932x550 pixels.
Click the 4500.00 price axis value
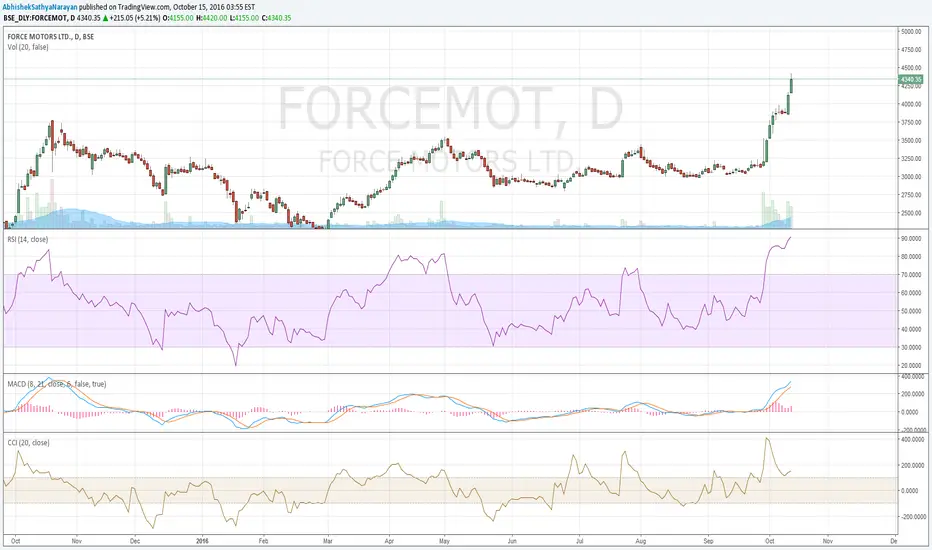911,68
